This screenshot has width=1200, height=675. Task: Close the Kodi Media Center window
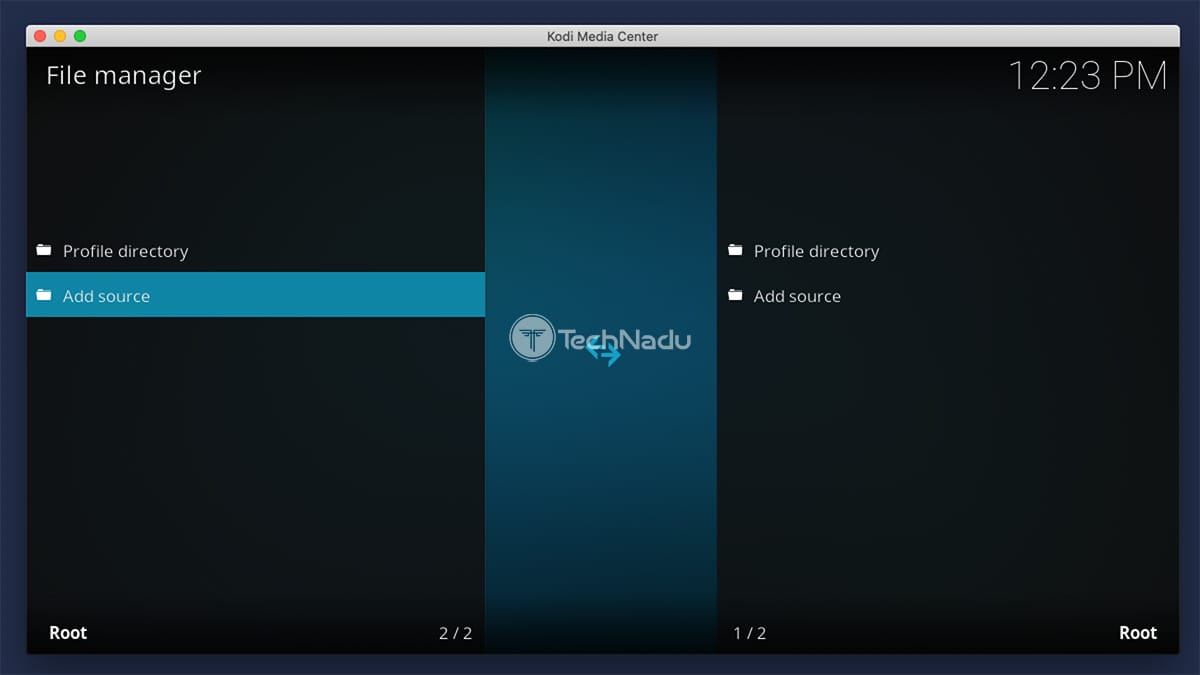pyautogui.click(x=40, y=36)
